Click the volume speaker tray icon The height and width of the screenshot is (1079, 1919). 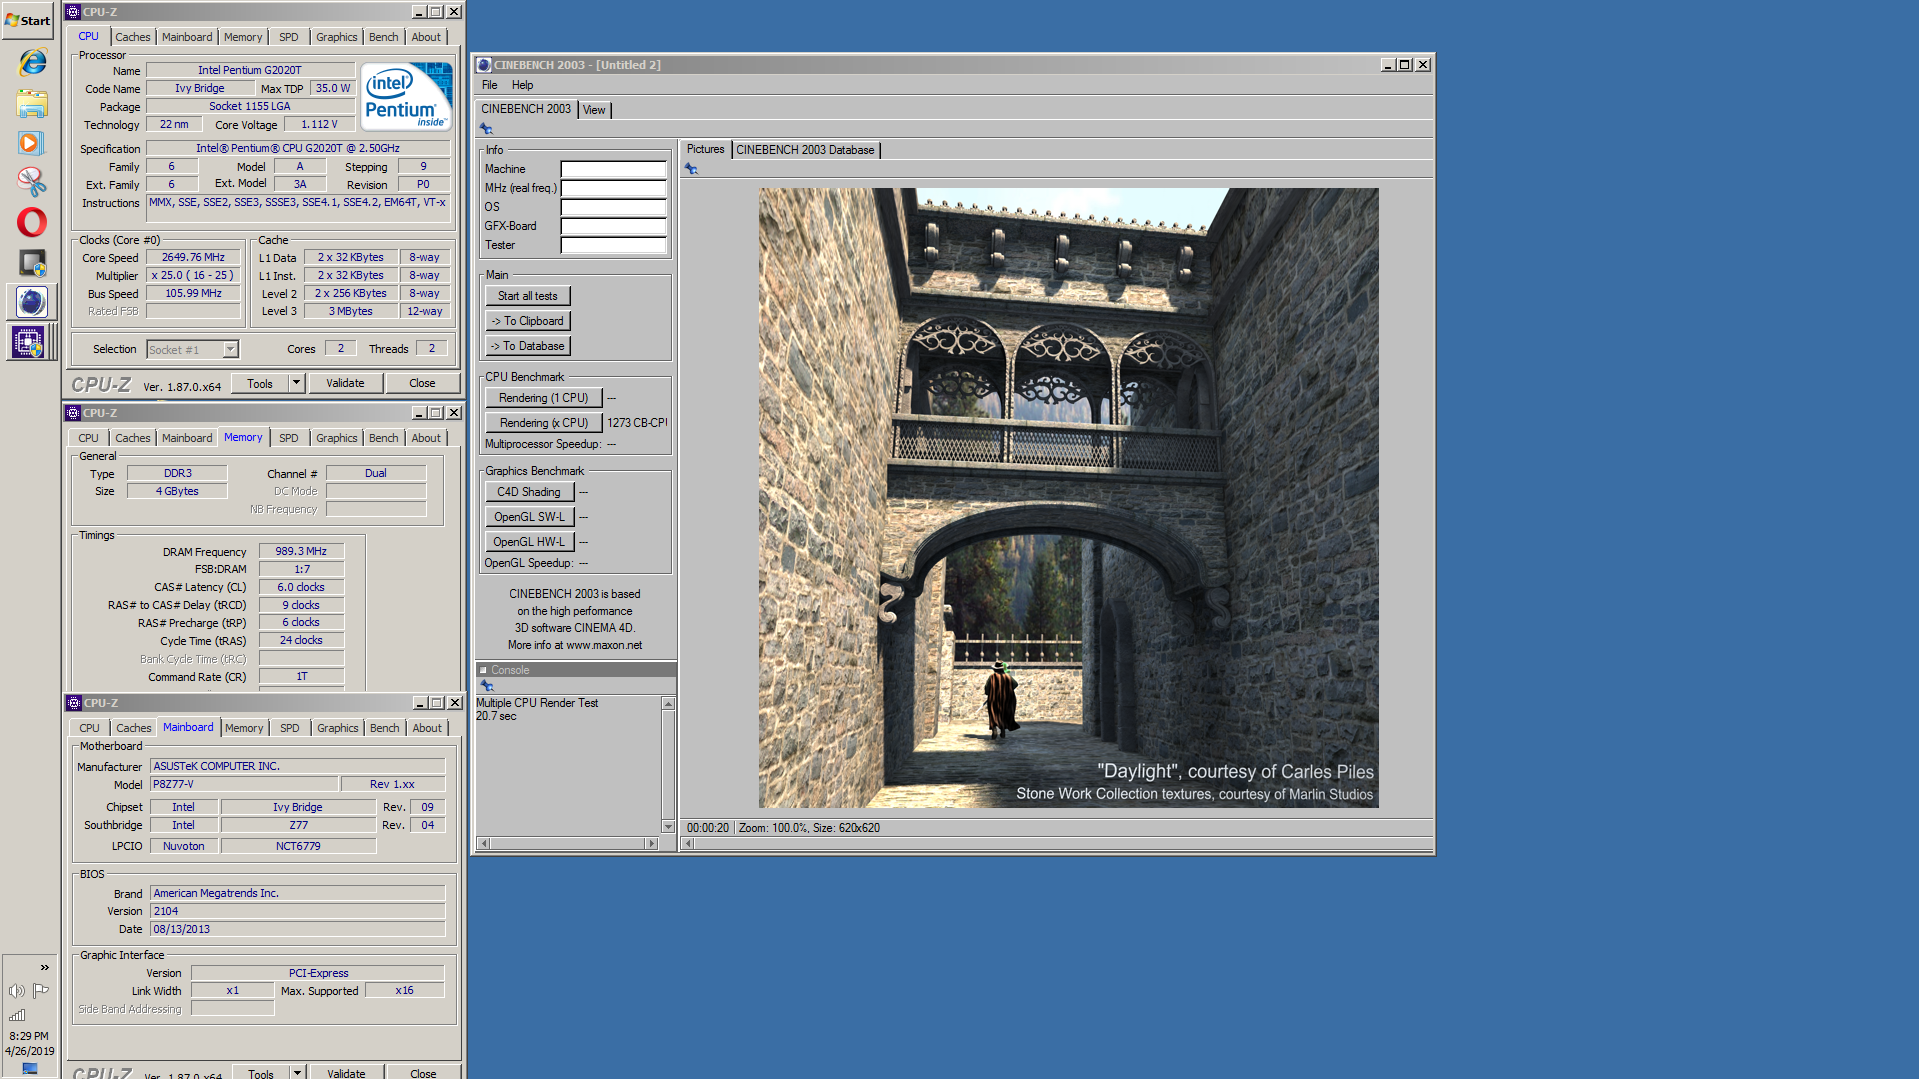(17, 991)
